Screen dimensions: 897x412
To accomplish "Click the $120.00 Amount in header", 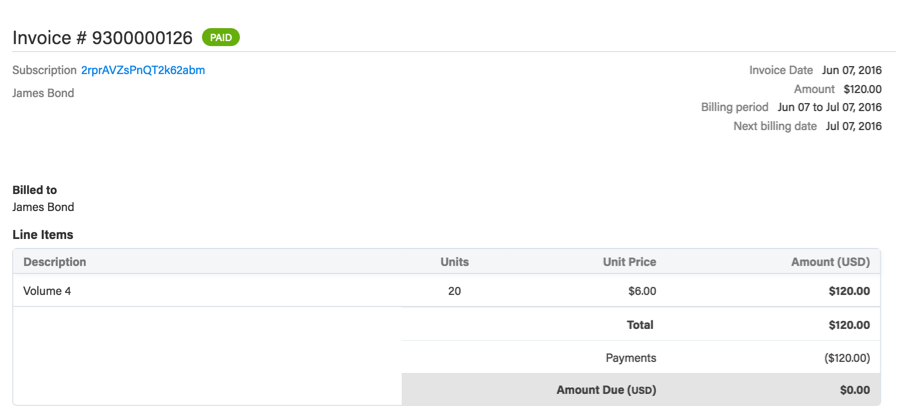I will point(862,89).
